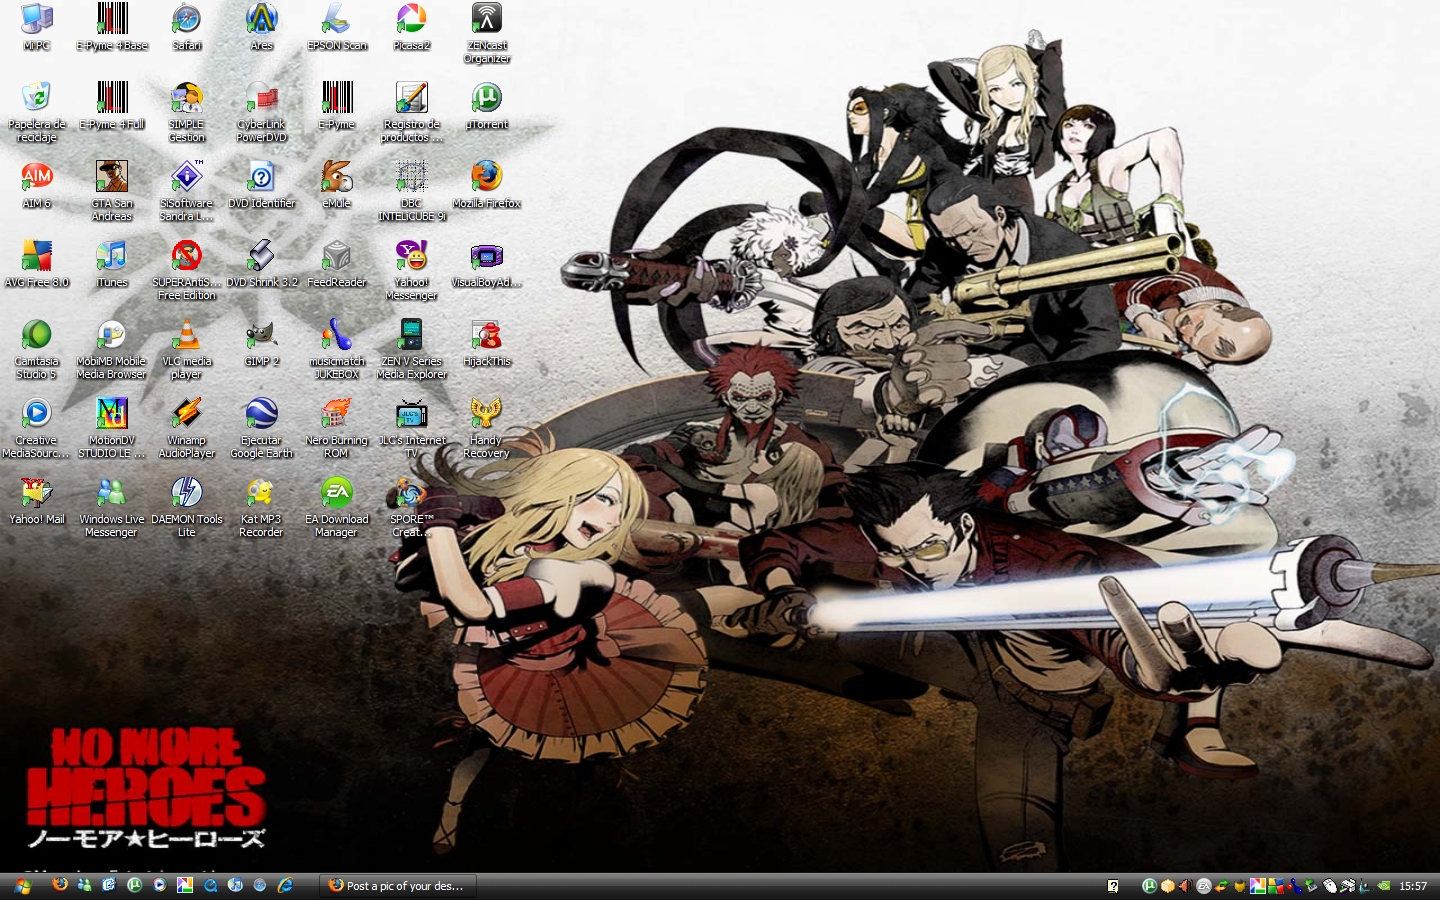Launch Nero Burning ROM
1440x900 pixels.
click(337, 428)
